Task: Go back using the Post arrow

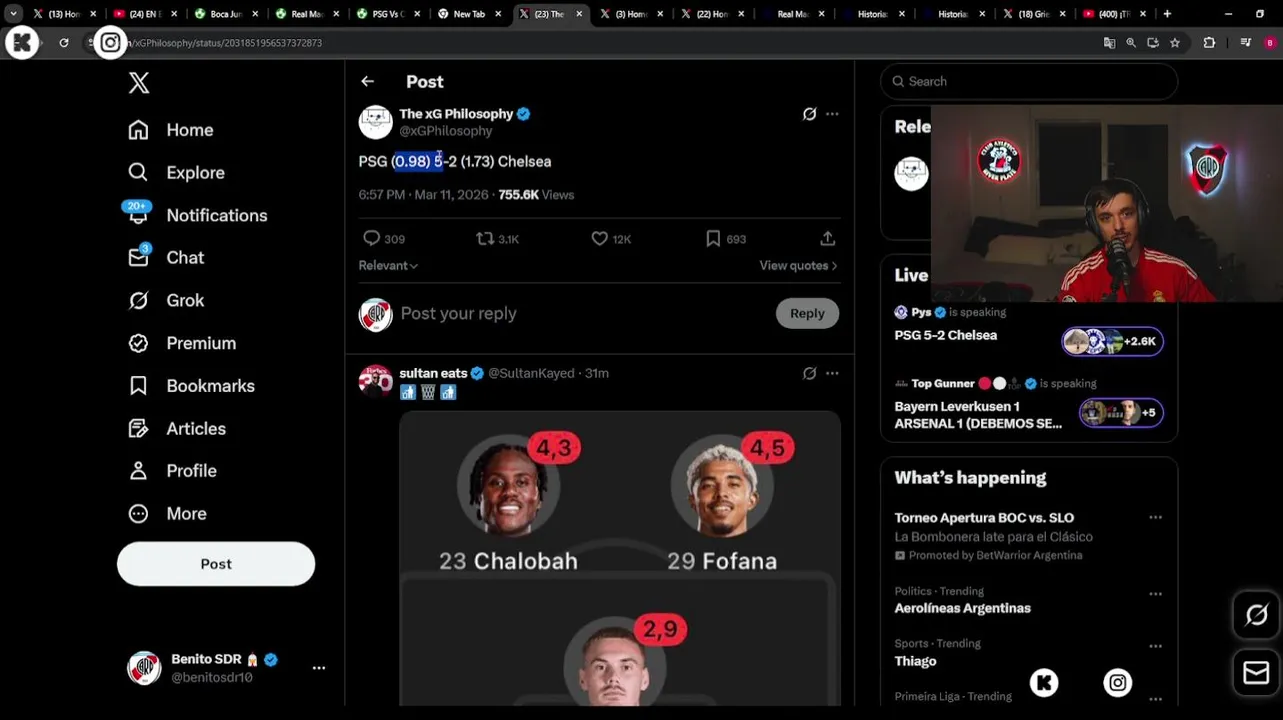Action: pyautogui.click(x=367, y=82)
